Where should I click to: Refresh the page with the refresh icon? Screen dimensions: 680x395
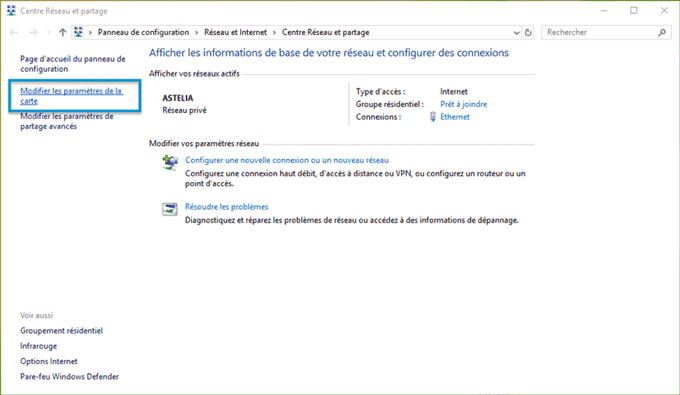(x=528, y=33)
